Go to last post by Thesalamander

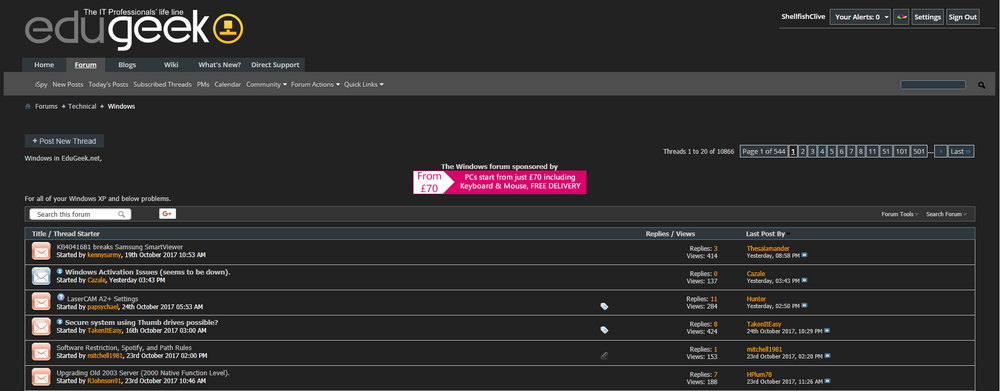[804, 255]
